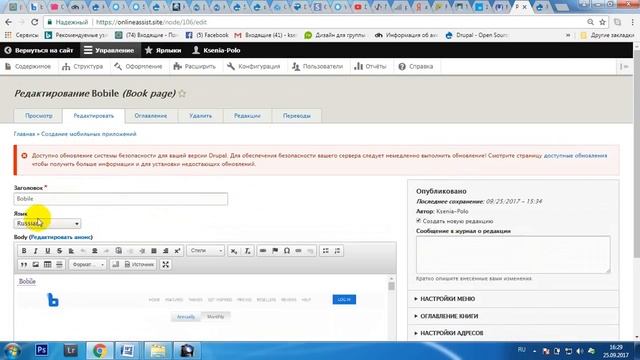Open Конфигурация admin menu

[x=254, y=67]
